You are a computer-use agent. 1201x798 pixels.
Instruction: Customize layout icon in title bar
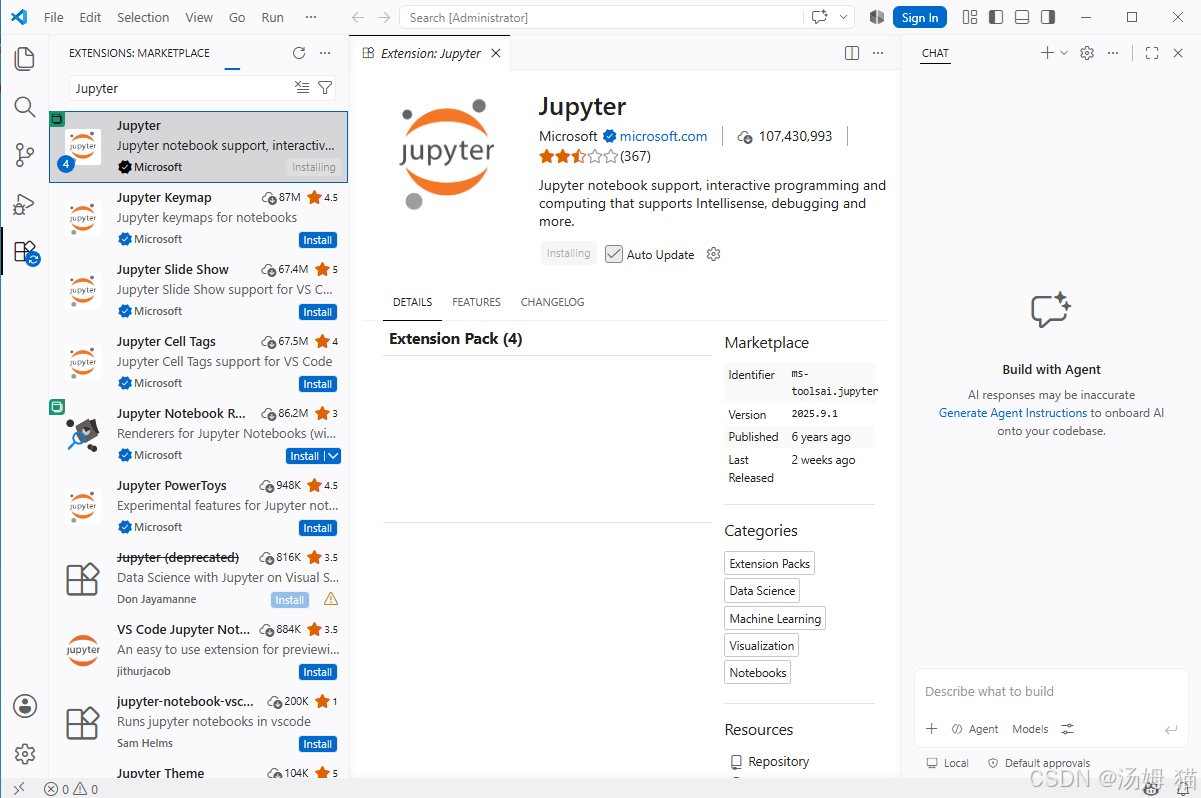click(969, 17)
